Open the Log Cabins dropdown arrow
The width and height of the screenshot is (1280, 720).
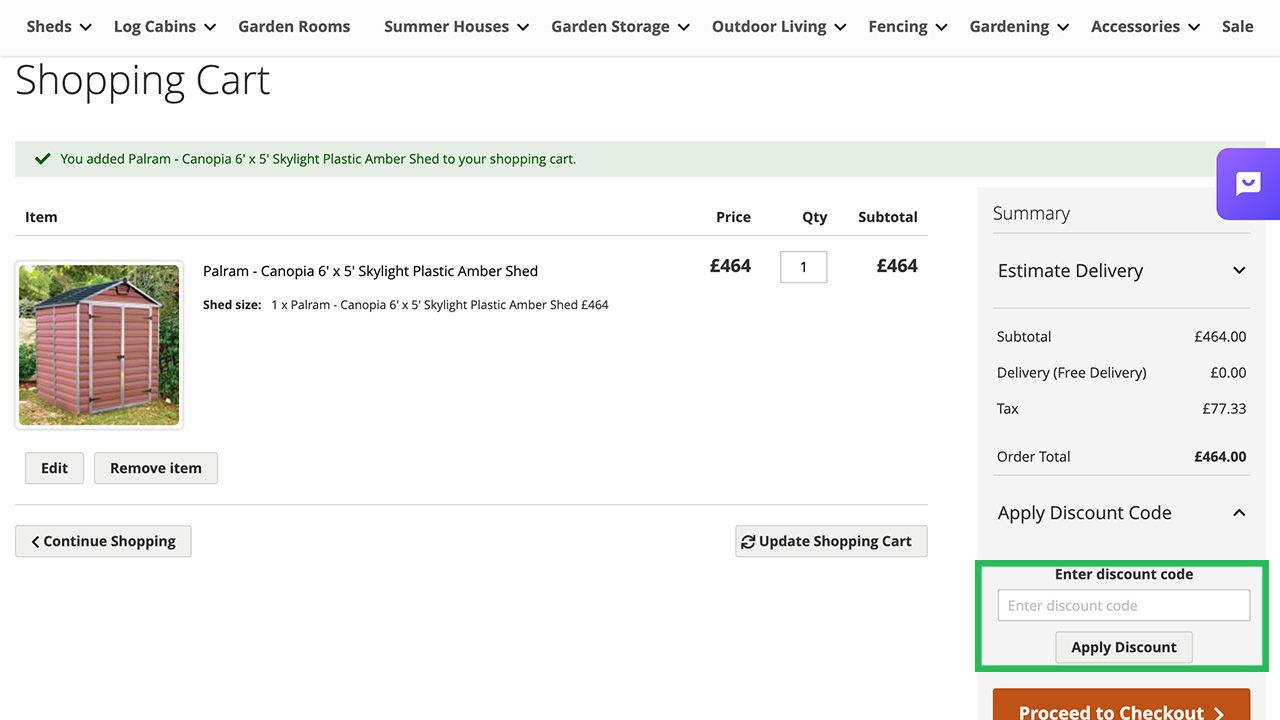coord(210,28)
